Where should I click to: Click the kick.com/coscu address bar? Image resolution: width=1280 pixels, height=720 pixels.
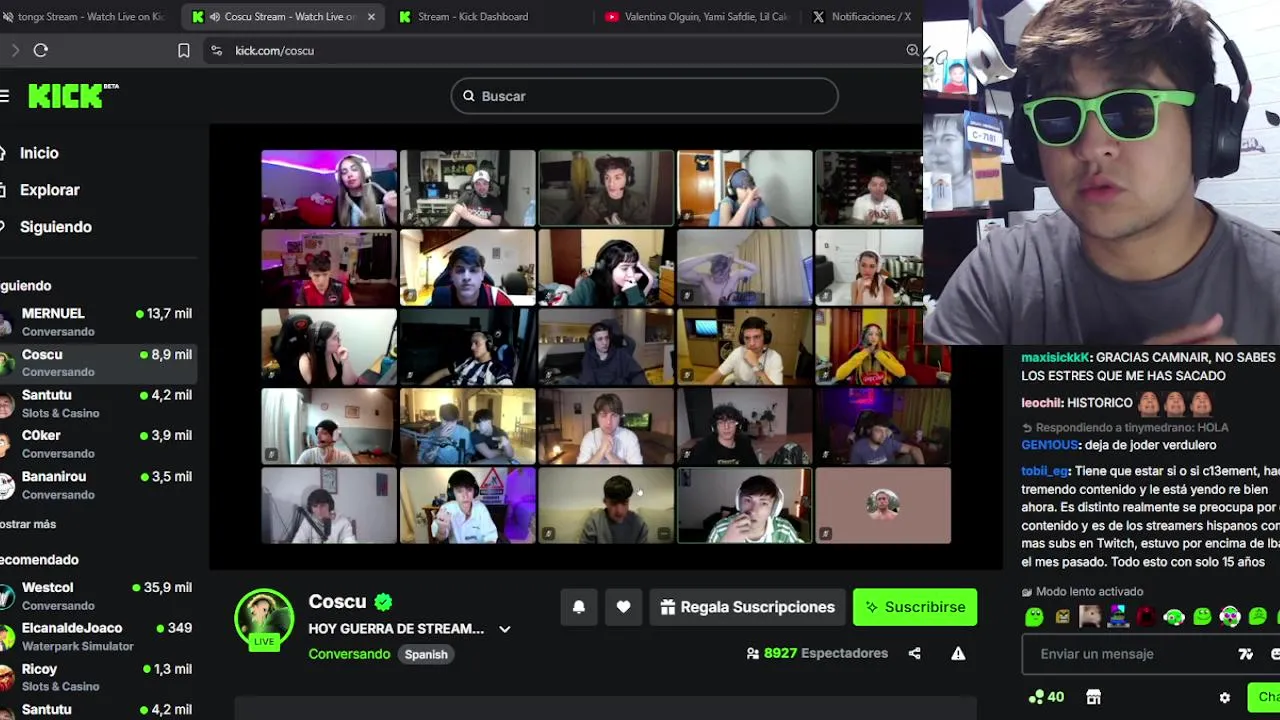[x=560, y=50]
